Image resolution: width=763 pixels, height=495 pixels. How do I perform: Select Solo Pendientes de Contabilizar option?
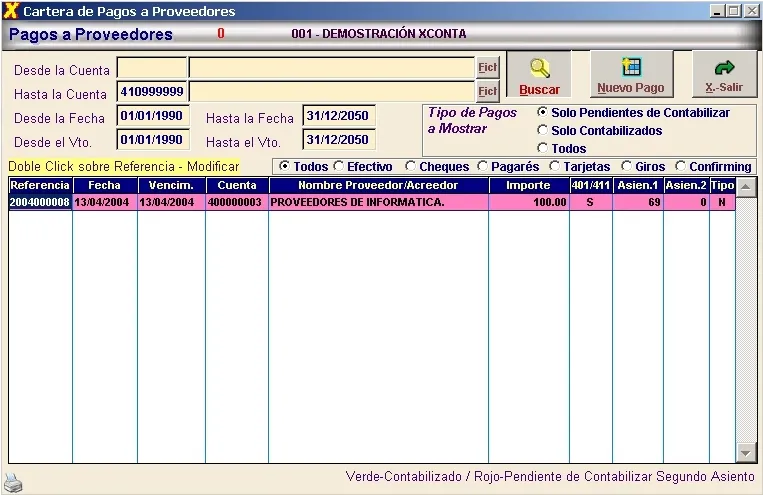click(x=543, y=113)
